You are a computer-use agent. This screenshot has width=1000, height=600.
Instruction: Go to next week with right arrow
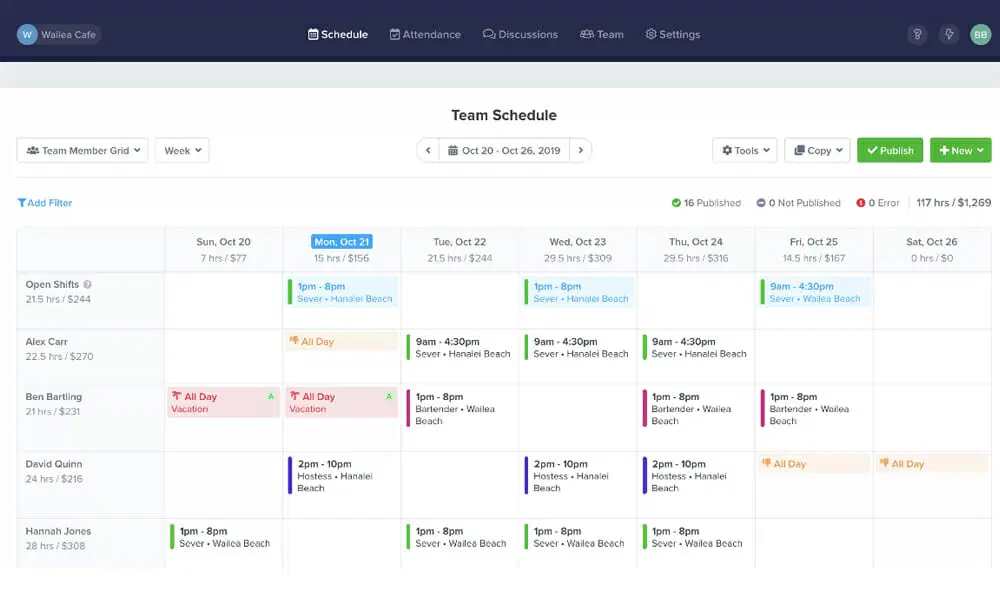point(580,150)
